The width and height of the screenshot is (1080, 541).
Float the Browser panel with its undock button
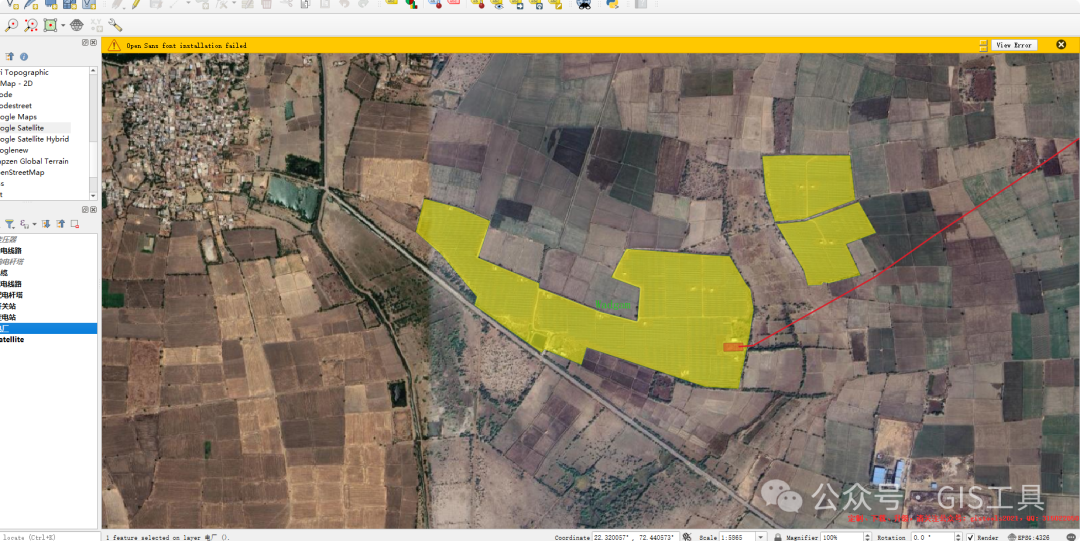tap(85, 43)
